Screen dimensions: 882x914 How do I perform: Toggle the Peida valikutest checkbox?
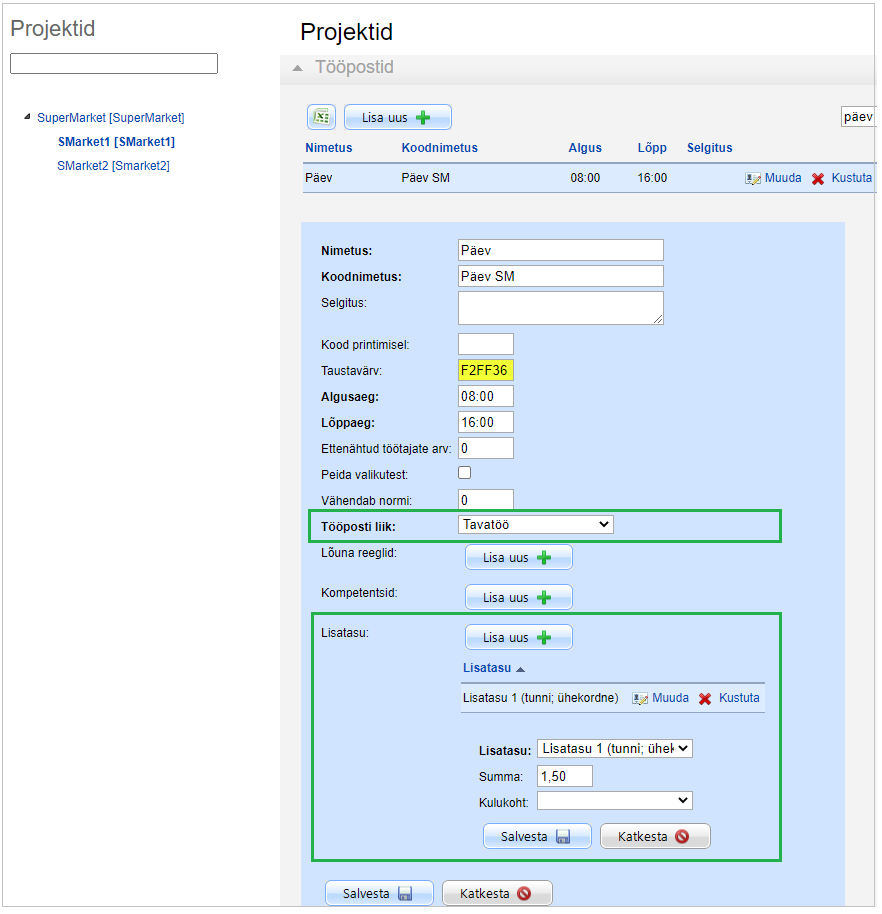(464, 472)
